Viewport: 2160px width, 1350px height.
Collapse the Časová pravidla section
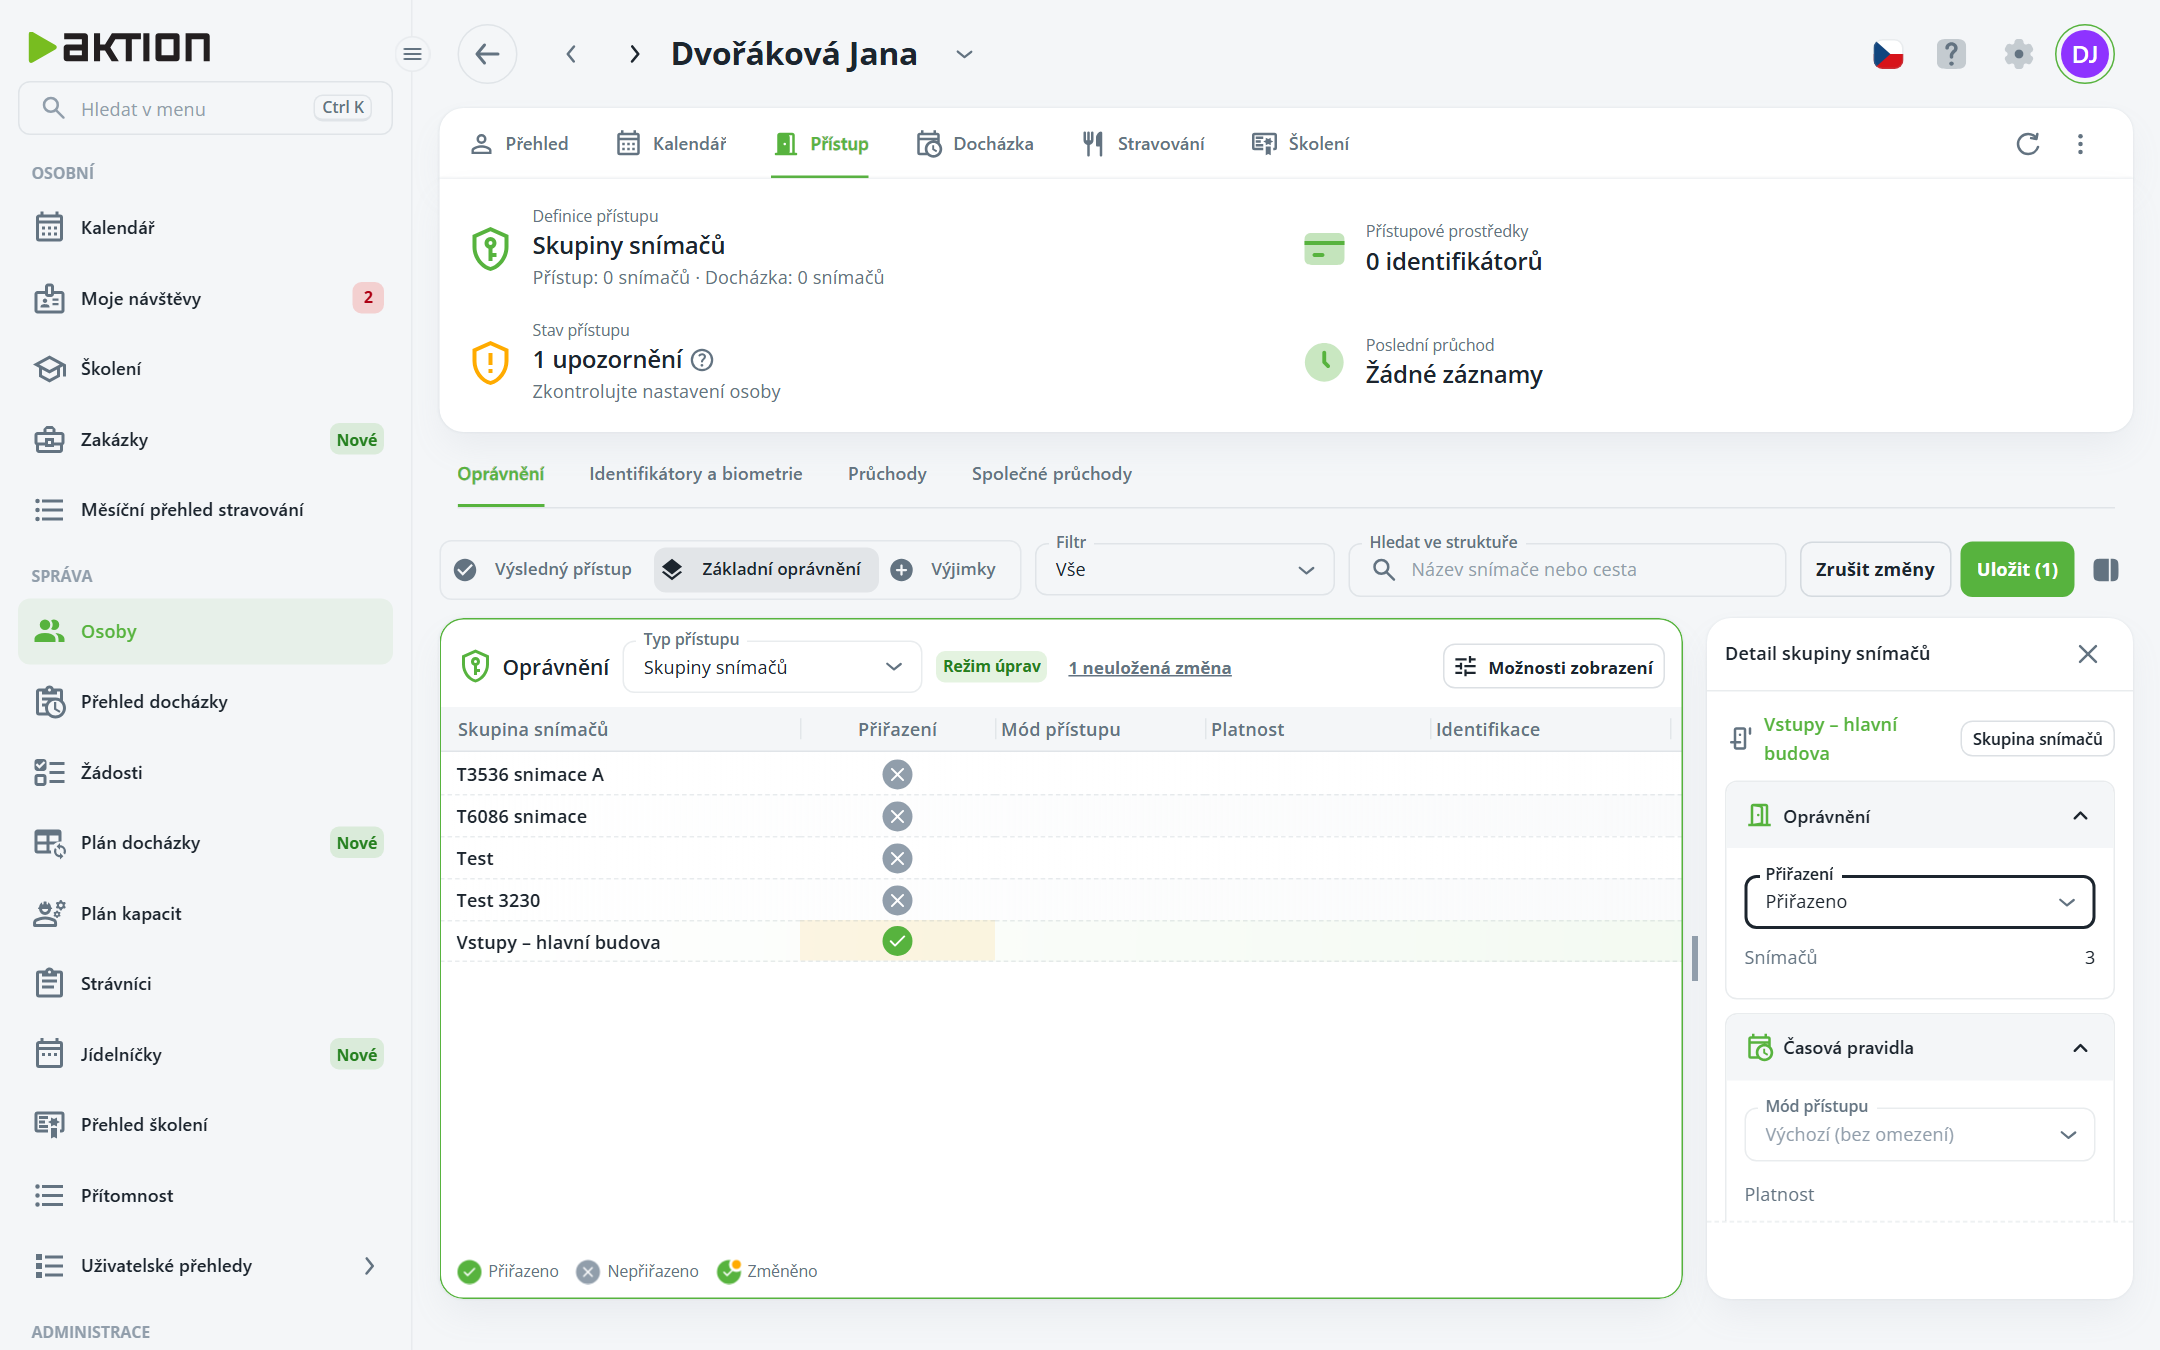pyautogui.click(x=2080, y=1048)
